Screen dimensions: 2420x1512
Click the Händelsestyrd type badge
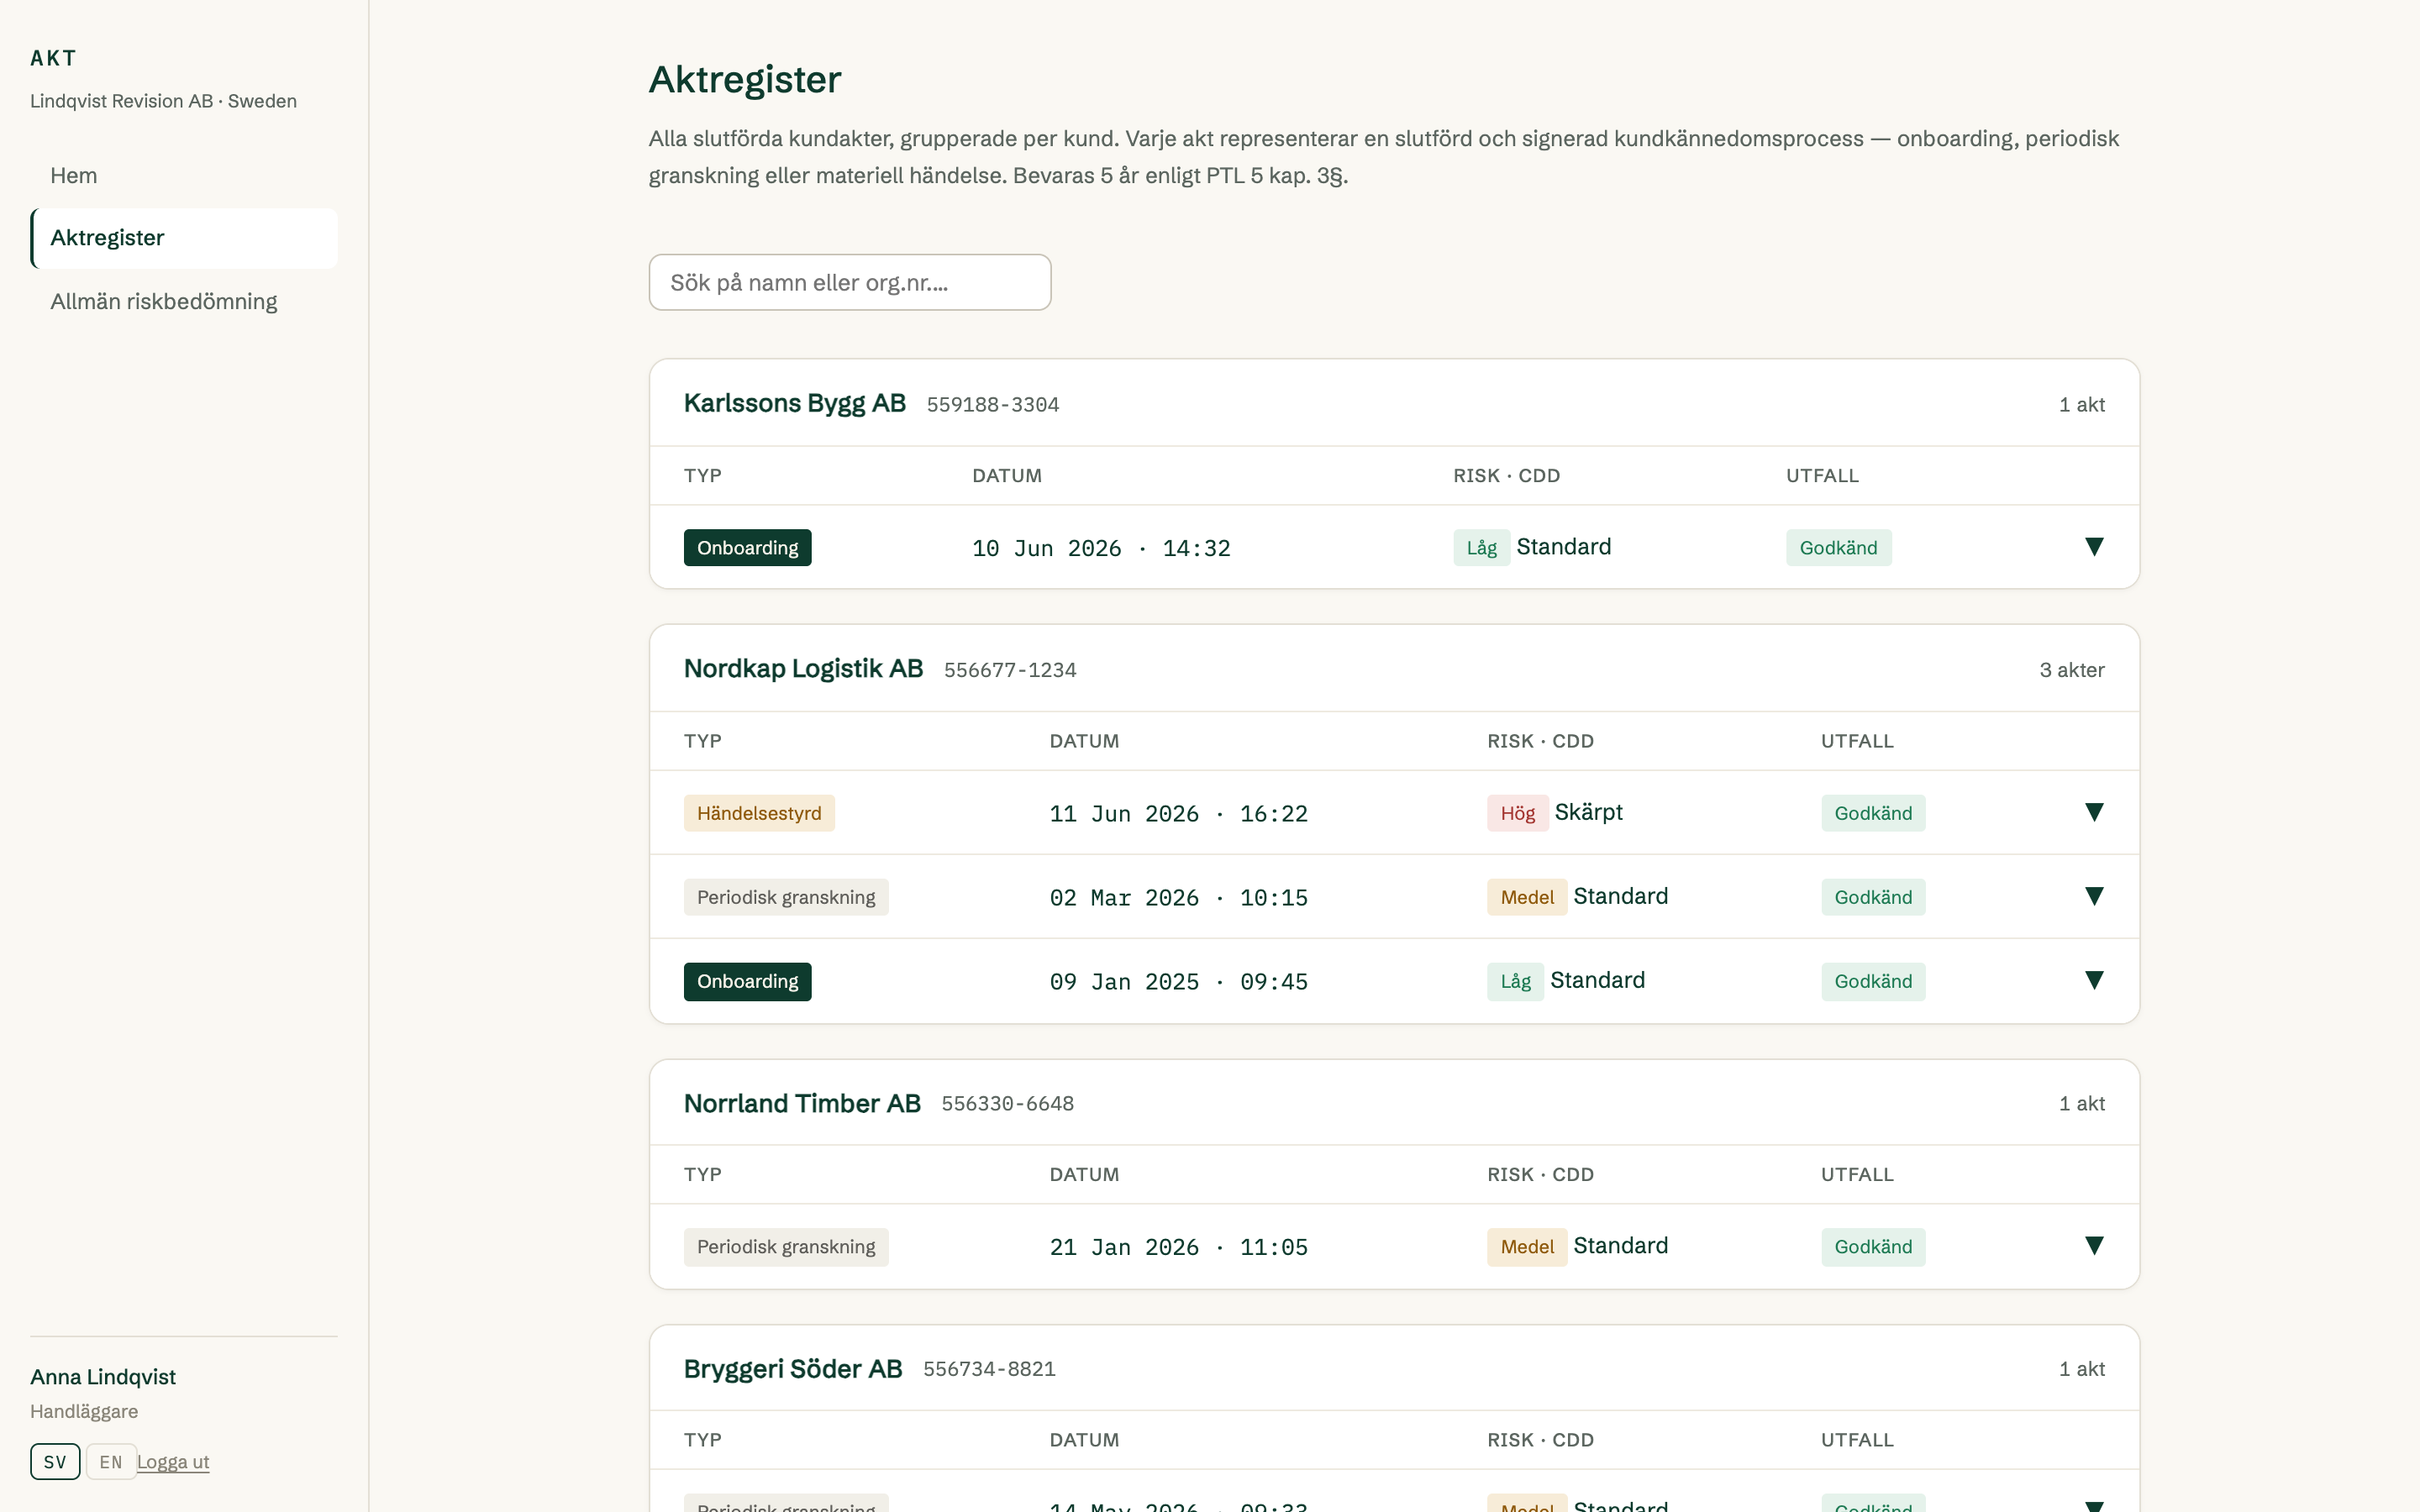759,813
